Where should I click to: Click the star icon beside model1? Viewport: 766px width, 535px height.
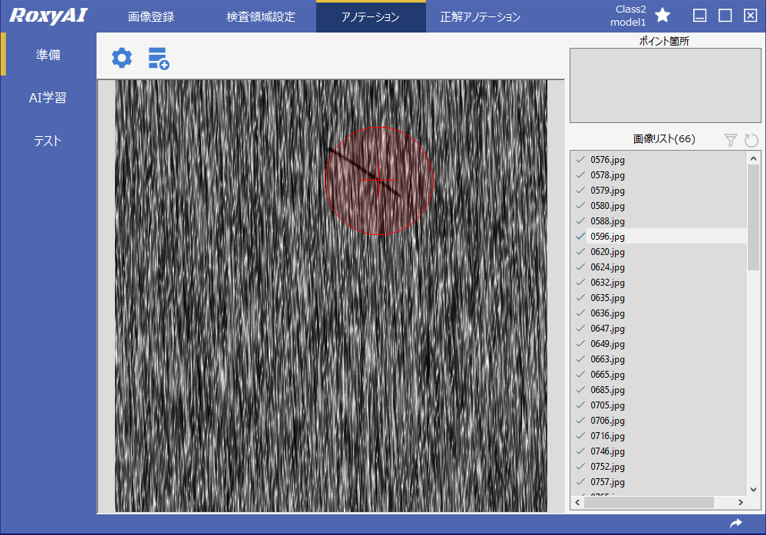tap(662, 15)
